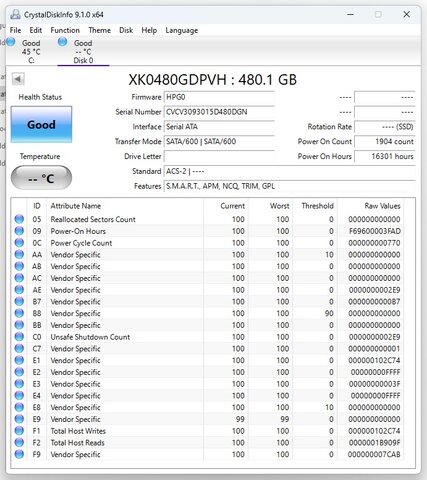Click status orb for attribute C7 row

point(19,348)
